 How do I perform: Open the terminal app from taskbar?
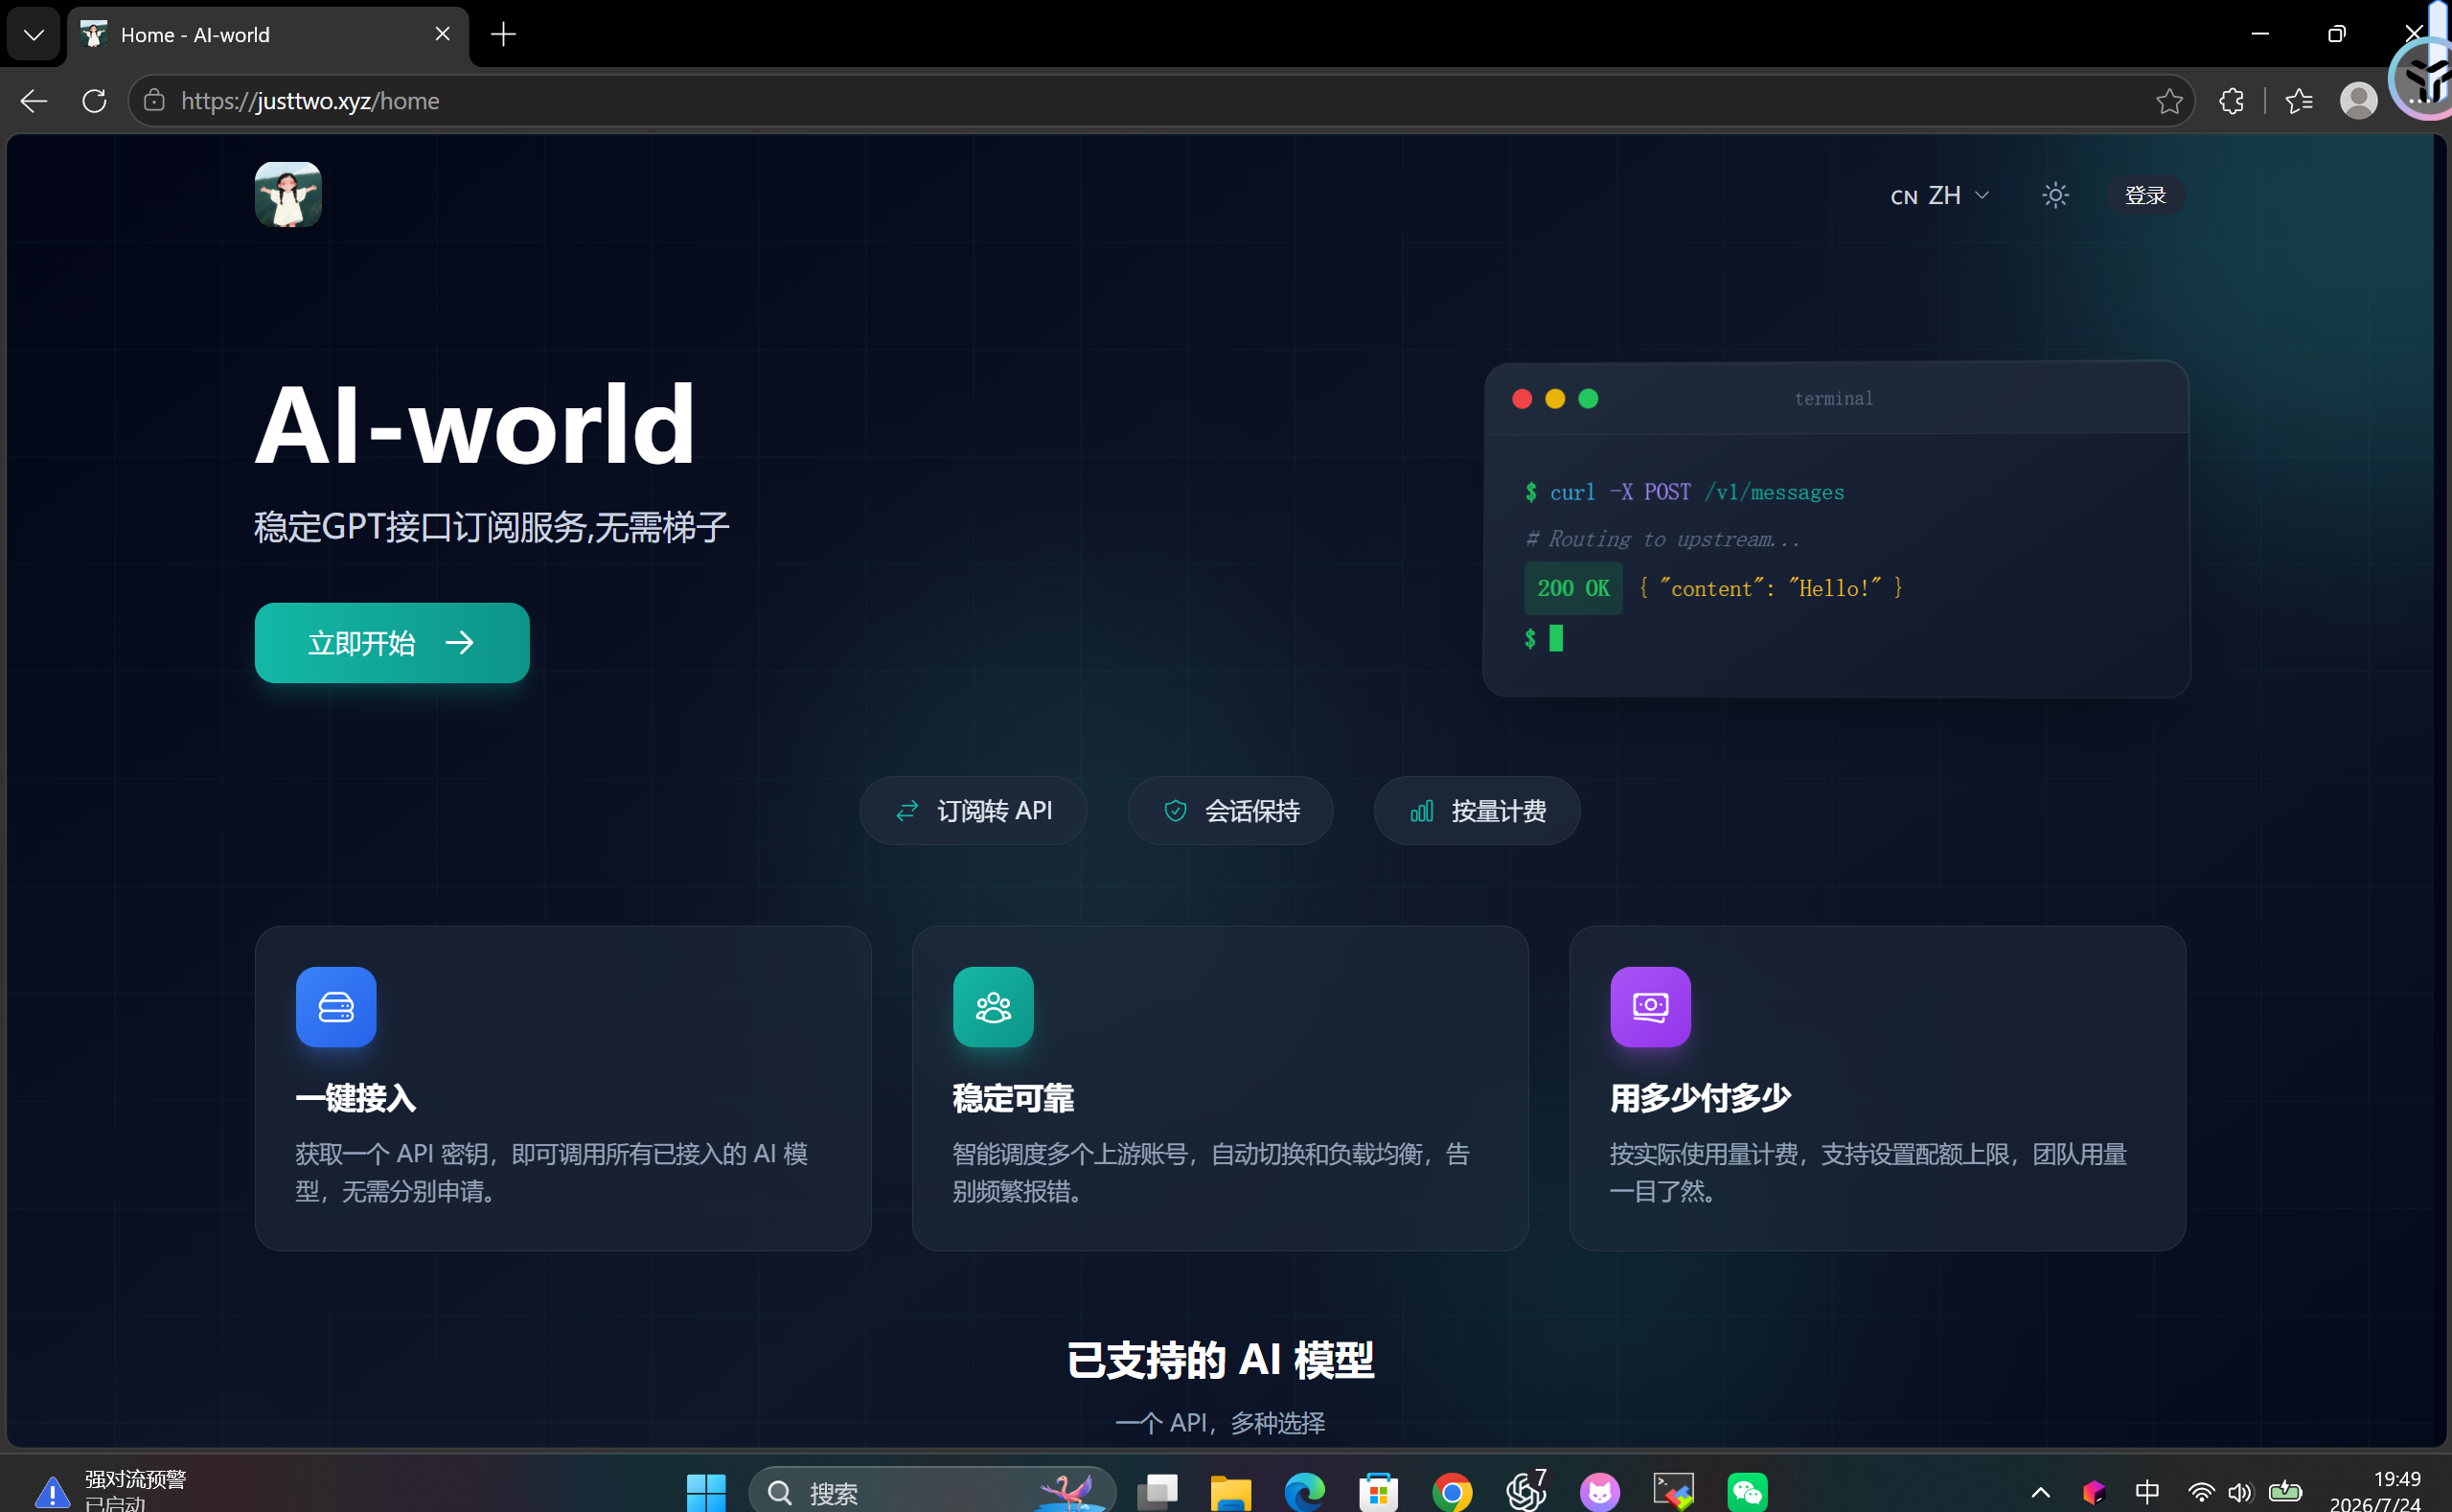click(1674, 1492)
